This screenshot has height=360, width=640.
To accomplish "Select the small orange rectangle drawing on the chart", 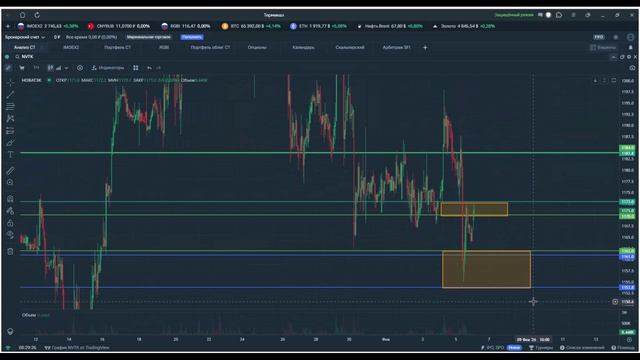I will 474,209.
